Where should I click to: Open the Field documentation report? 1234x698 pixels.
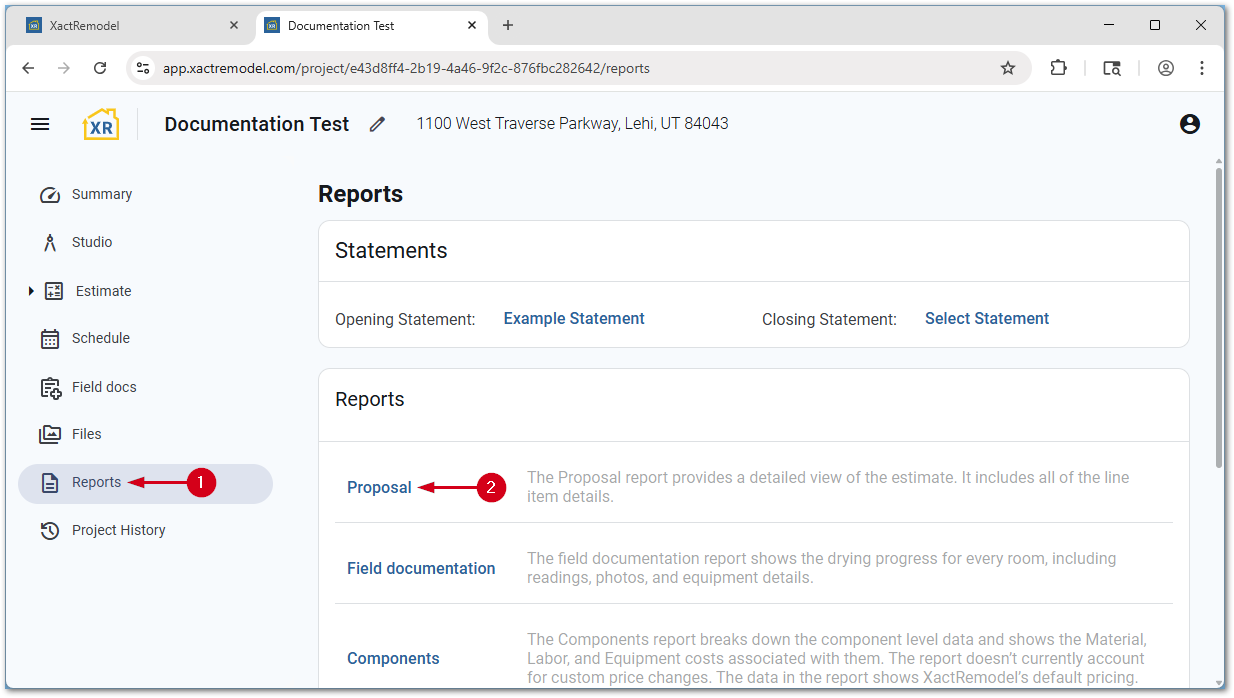[421, 568]
